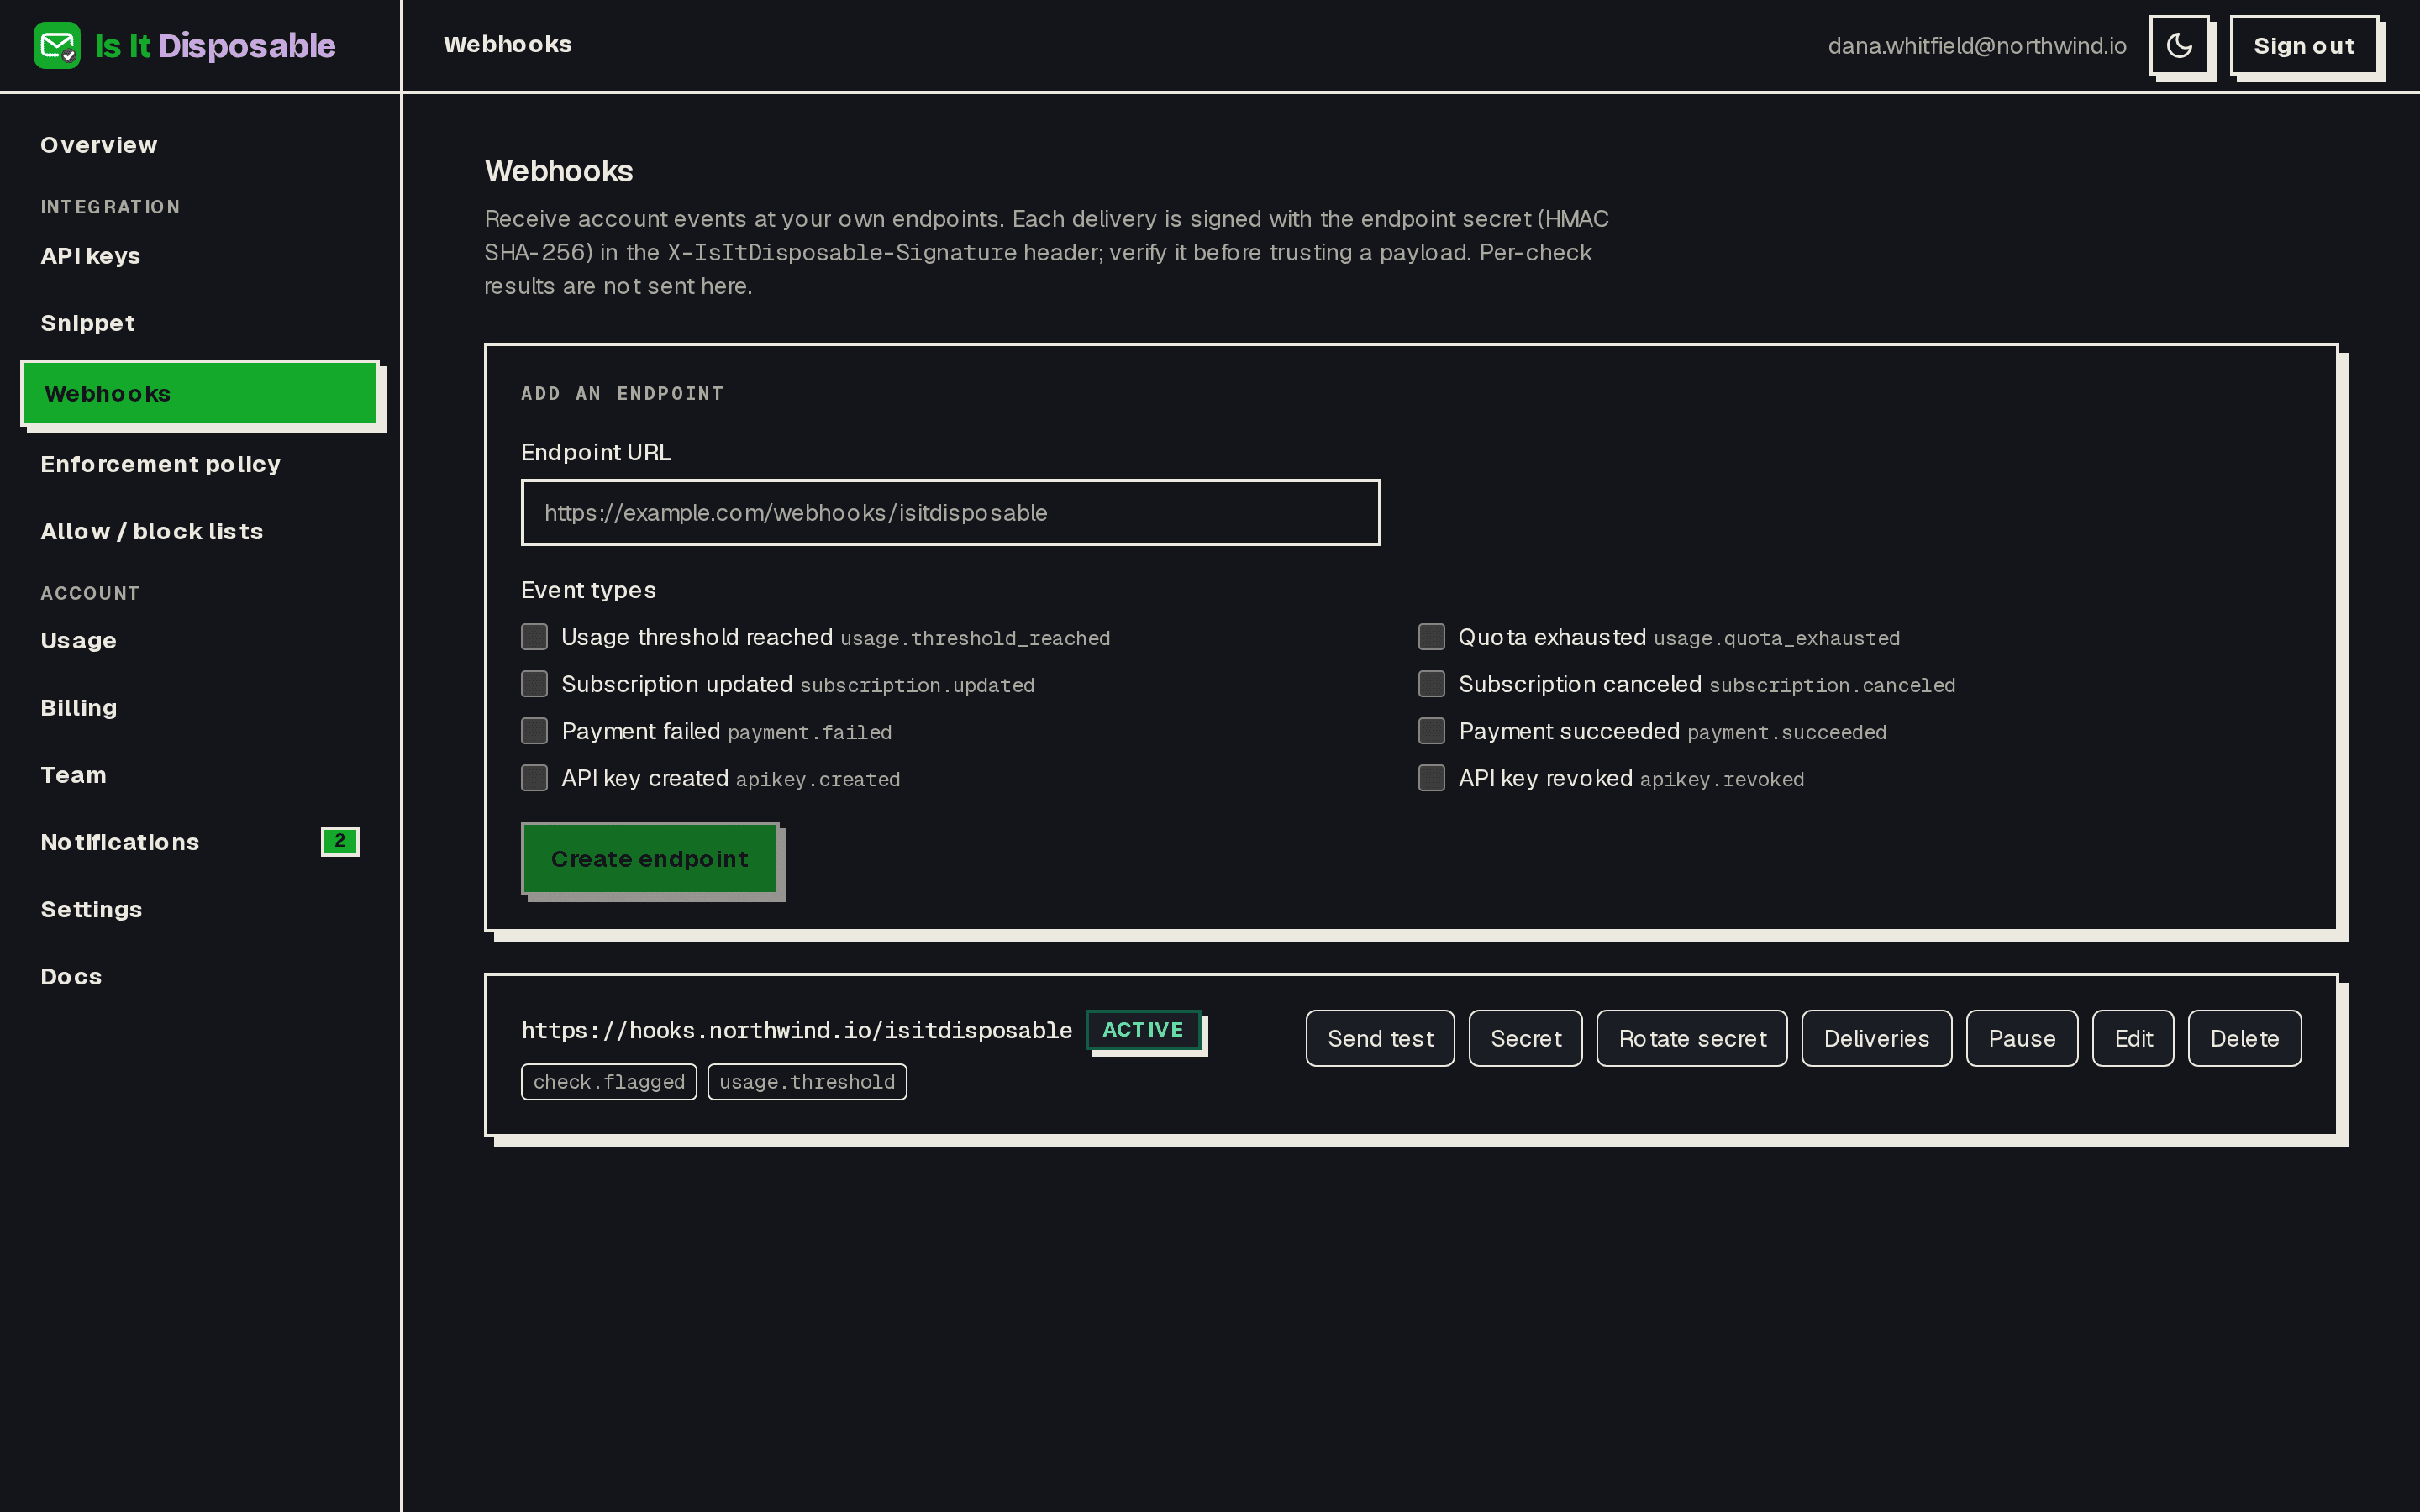View endpoint Deliveries
The height and width of the screenshot is (1512, 2420).
[x=1876, y=1038]
